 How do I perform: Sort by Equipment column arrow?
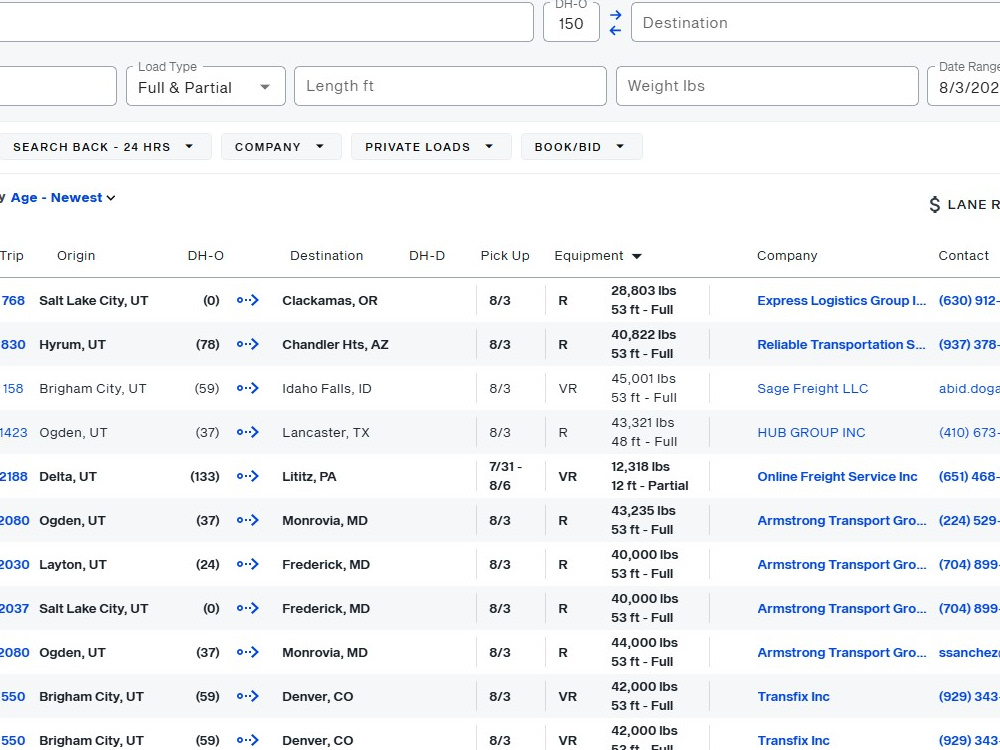636,256
